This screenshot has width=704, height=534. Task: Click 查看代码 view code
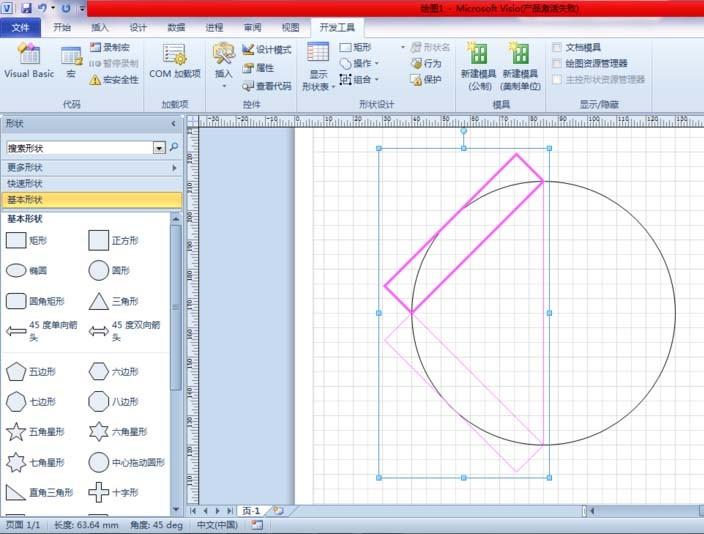[267, 86]
